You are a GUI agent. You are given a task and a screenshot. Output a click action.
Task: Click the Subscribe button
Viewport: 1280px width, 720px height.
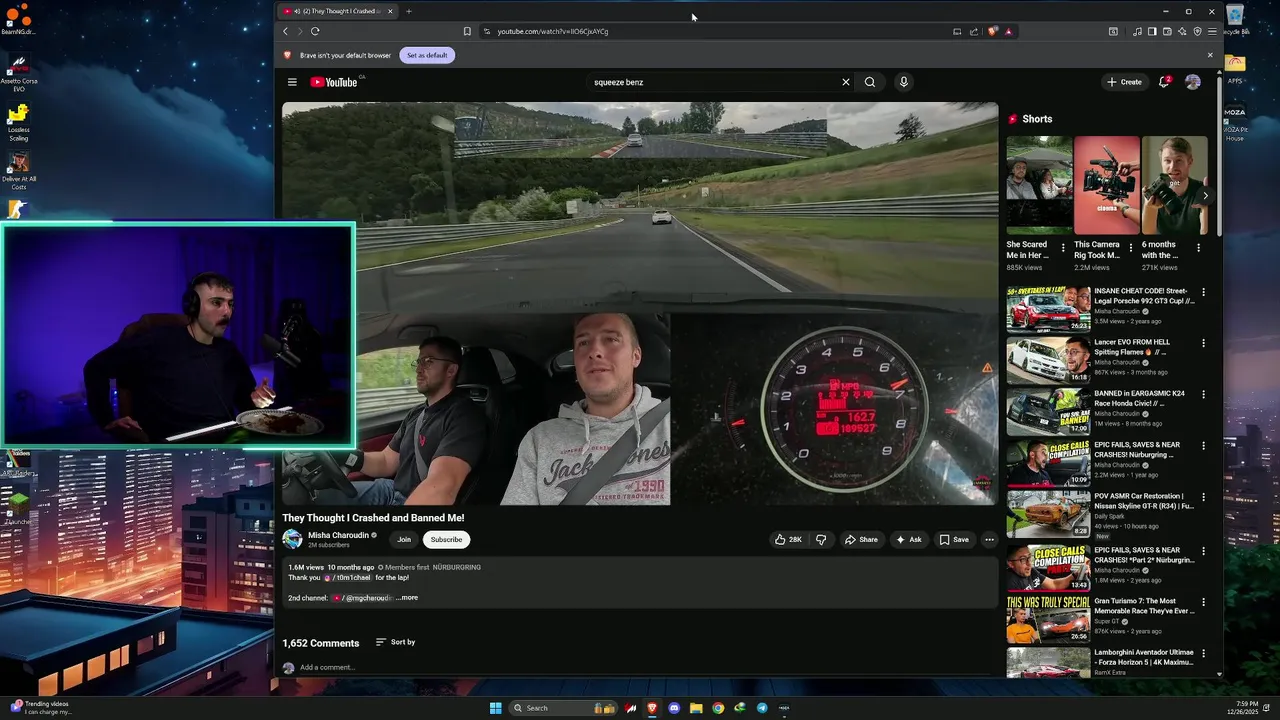pyautogui.click(x=446, y=539)
